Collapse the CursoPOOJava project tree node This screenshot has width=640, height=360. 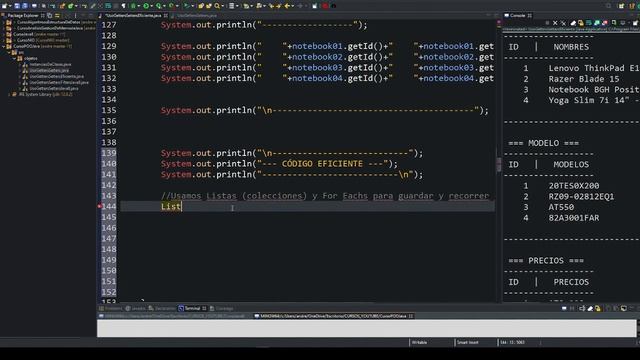pyautogui.click(x=4, y=46)
